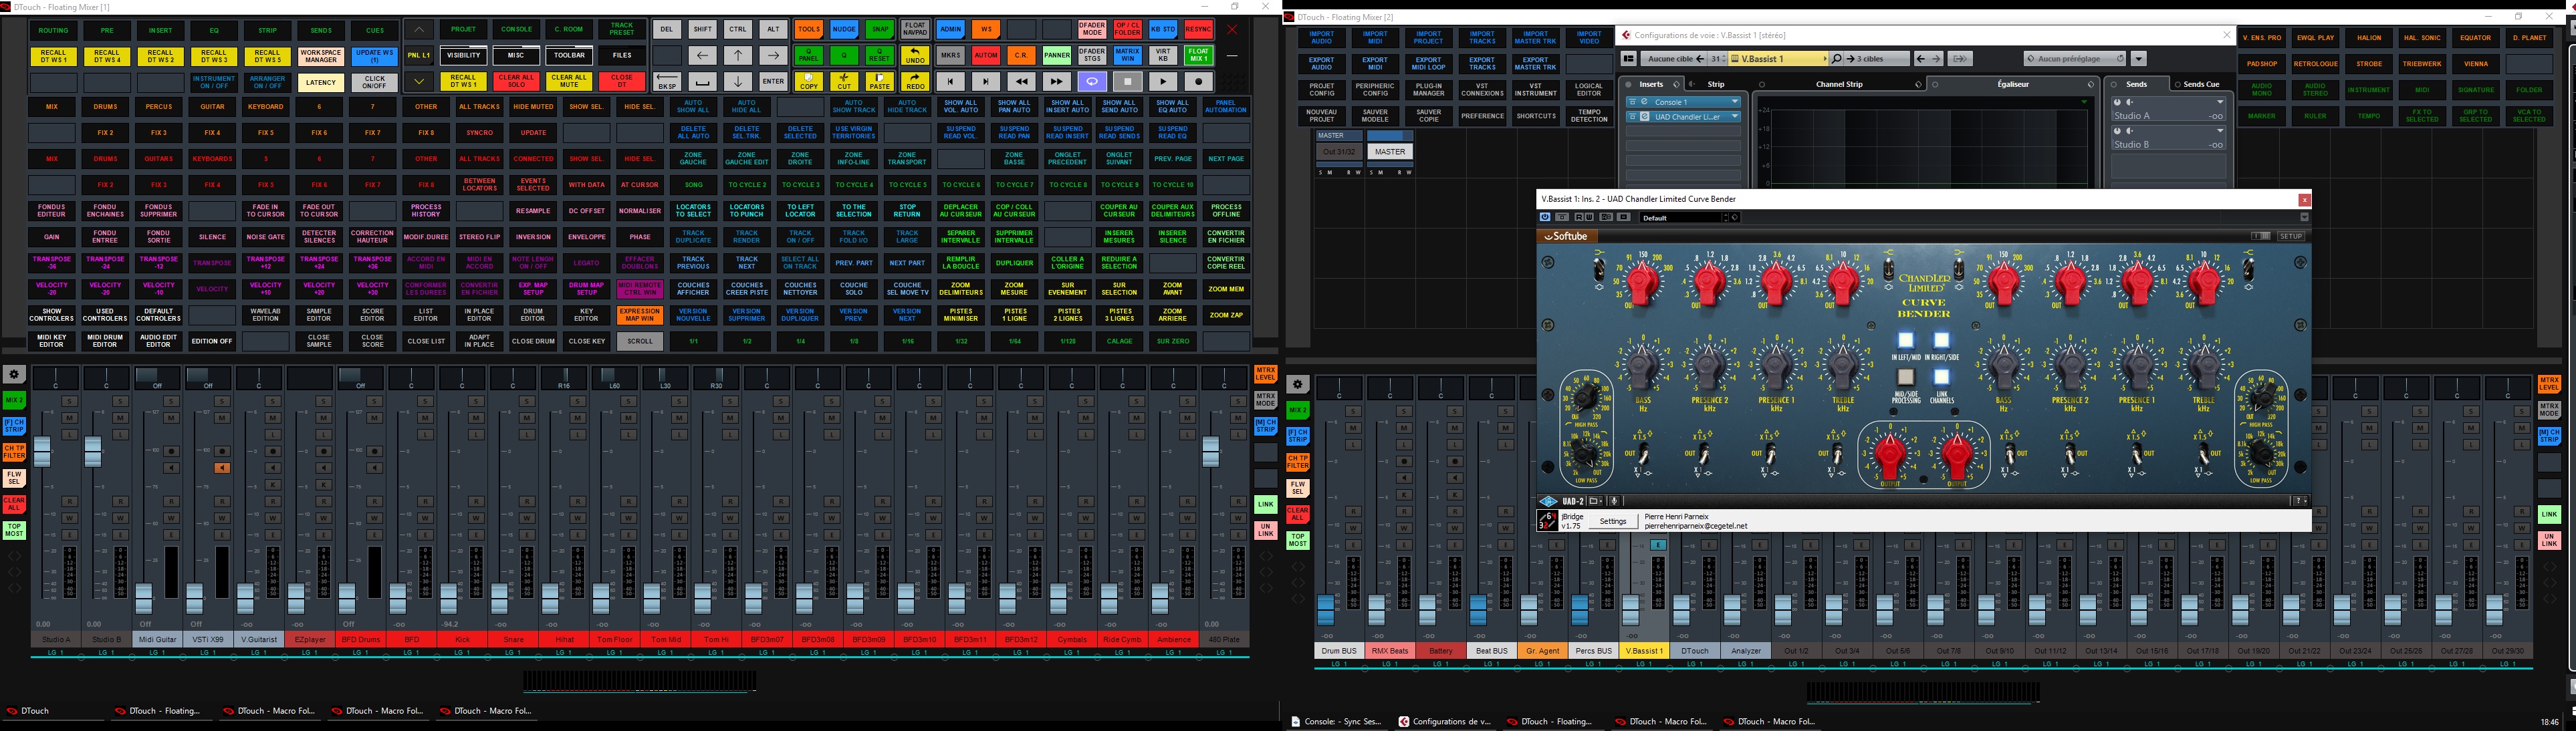The width and height of the screenshot is (2576, 731).
Task: Click the up arrow key button
Action: (738, 55)
